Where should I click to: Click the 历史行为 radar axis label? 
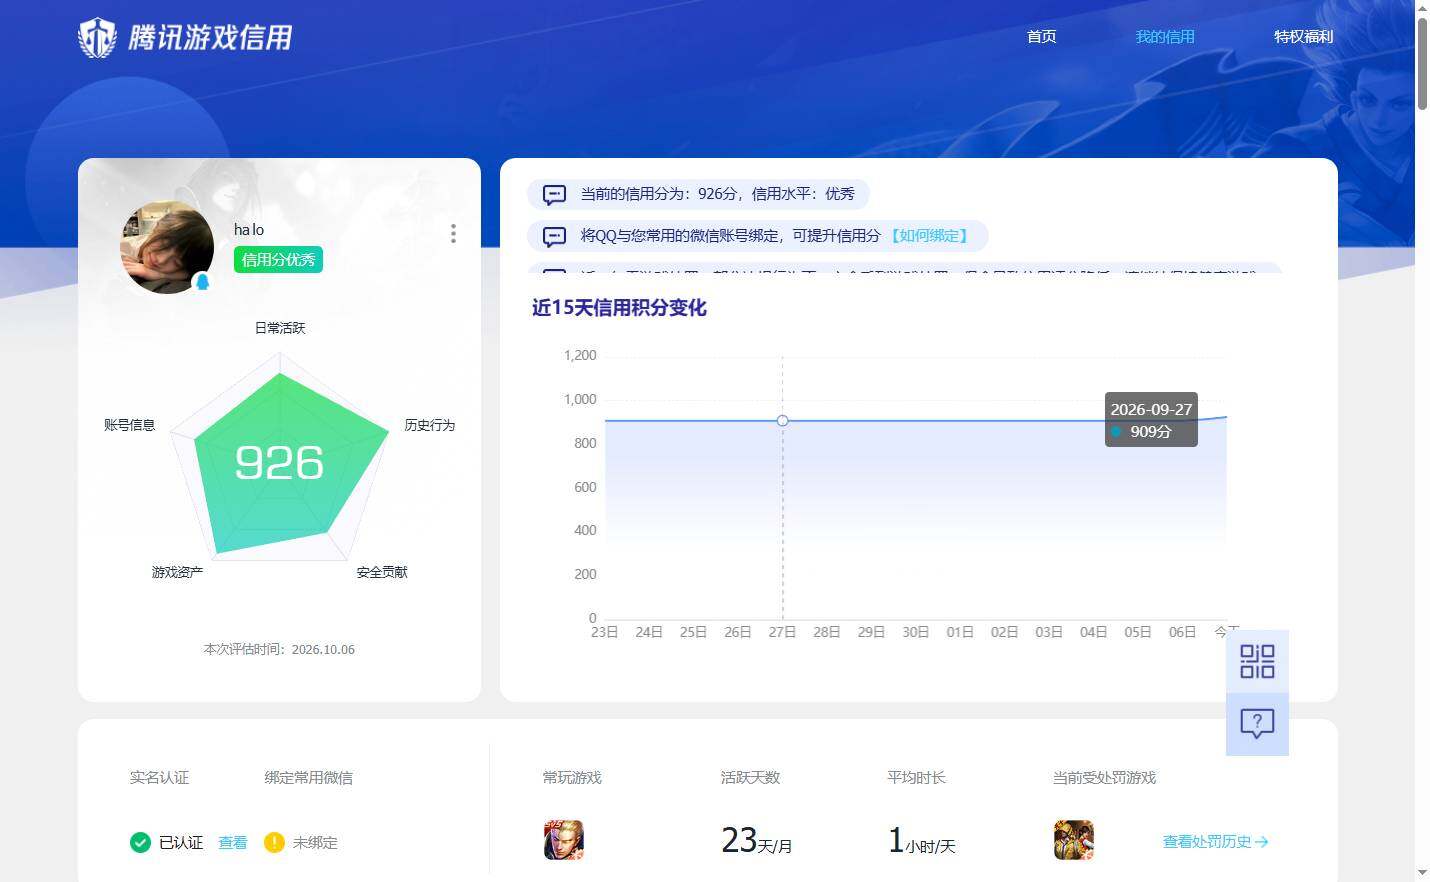(x=430, y=425)
